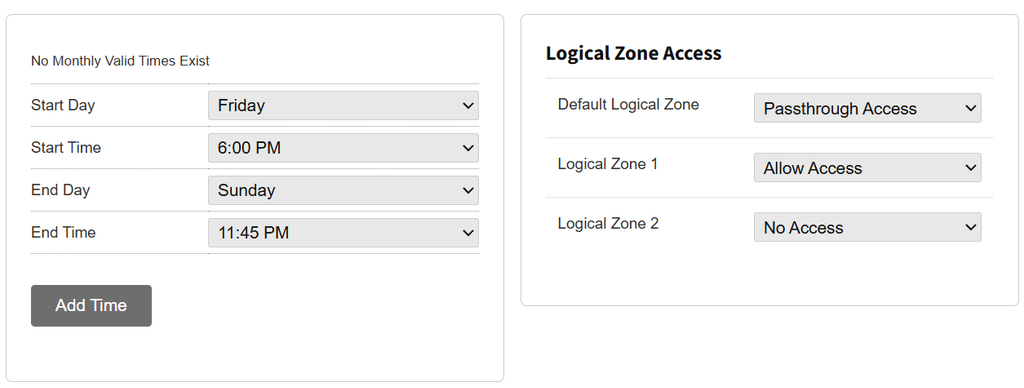The height and width of the screenshot is (388, 1024).
Task: Click the Start Day field label
Action: click(x=63, y=105)
